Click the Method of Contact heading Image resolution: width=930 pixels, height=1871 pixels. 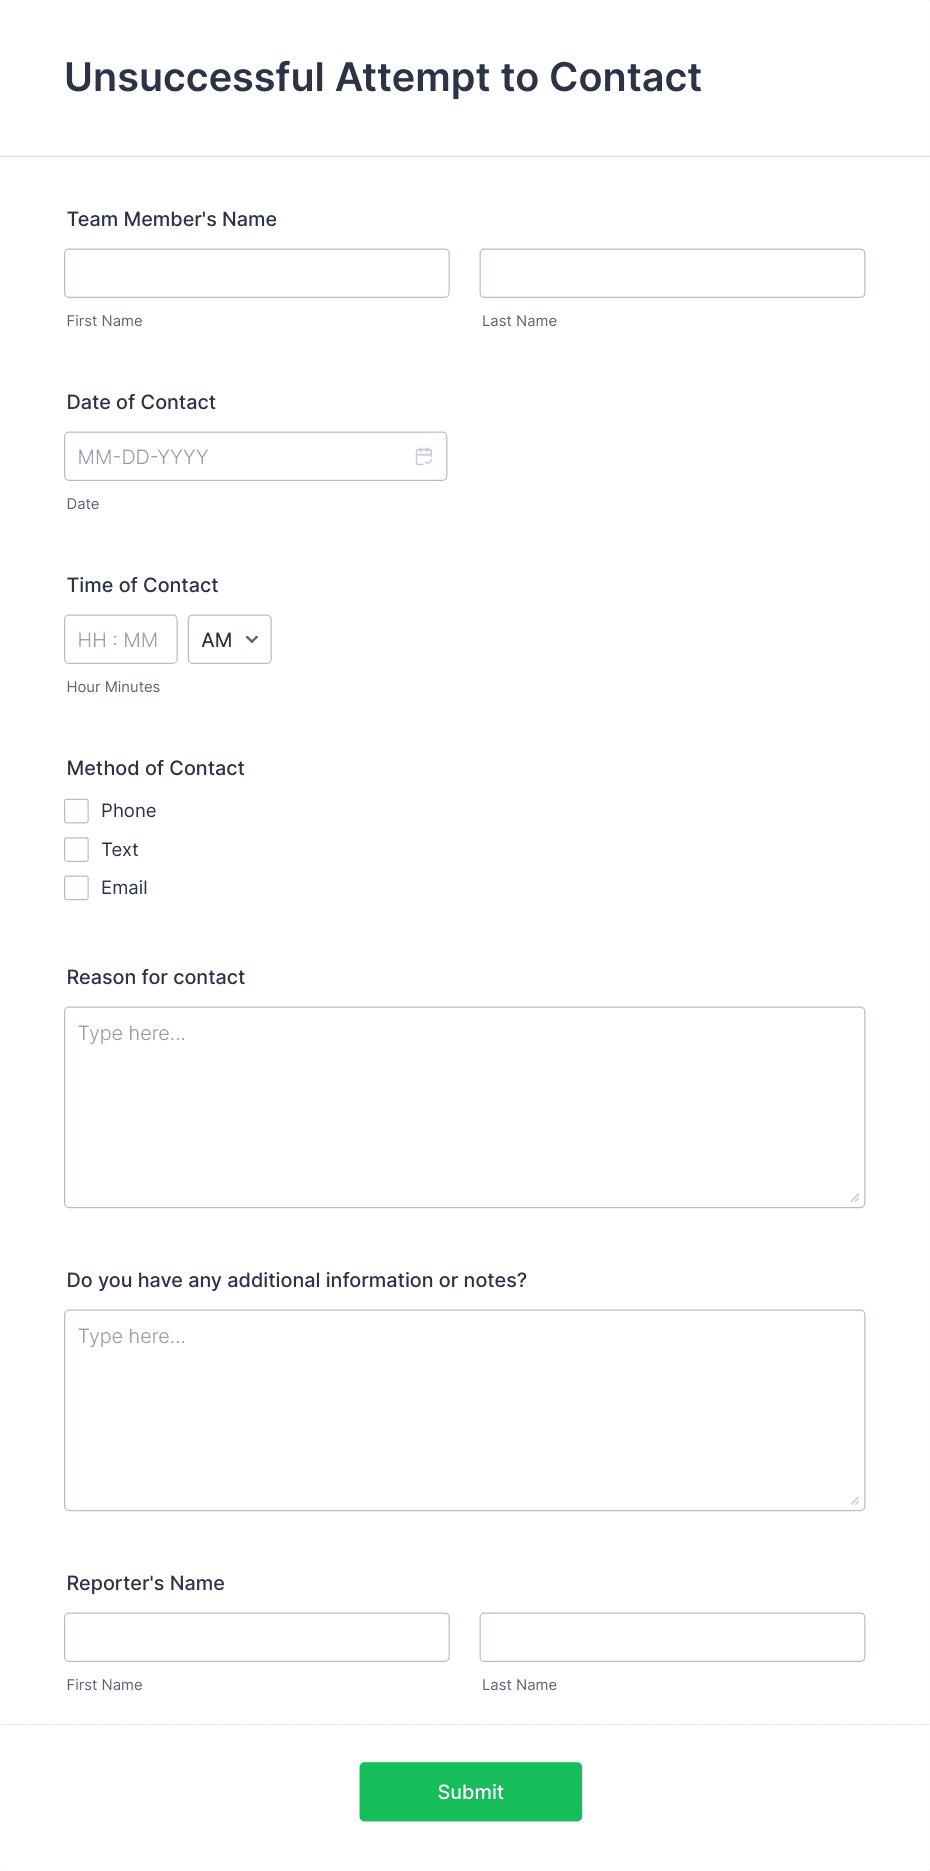pos(155,768)
